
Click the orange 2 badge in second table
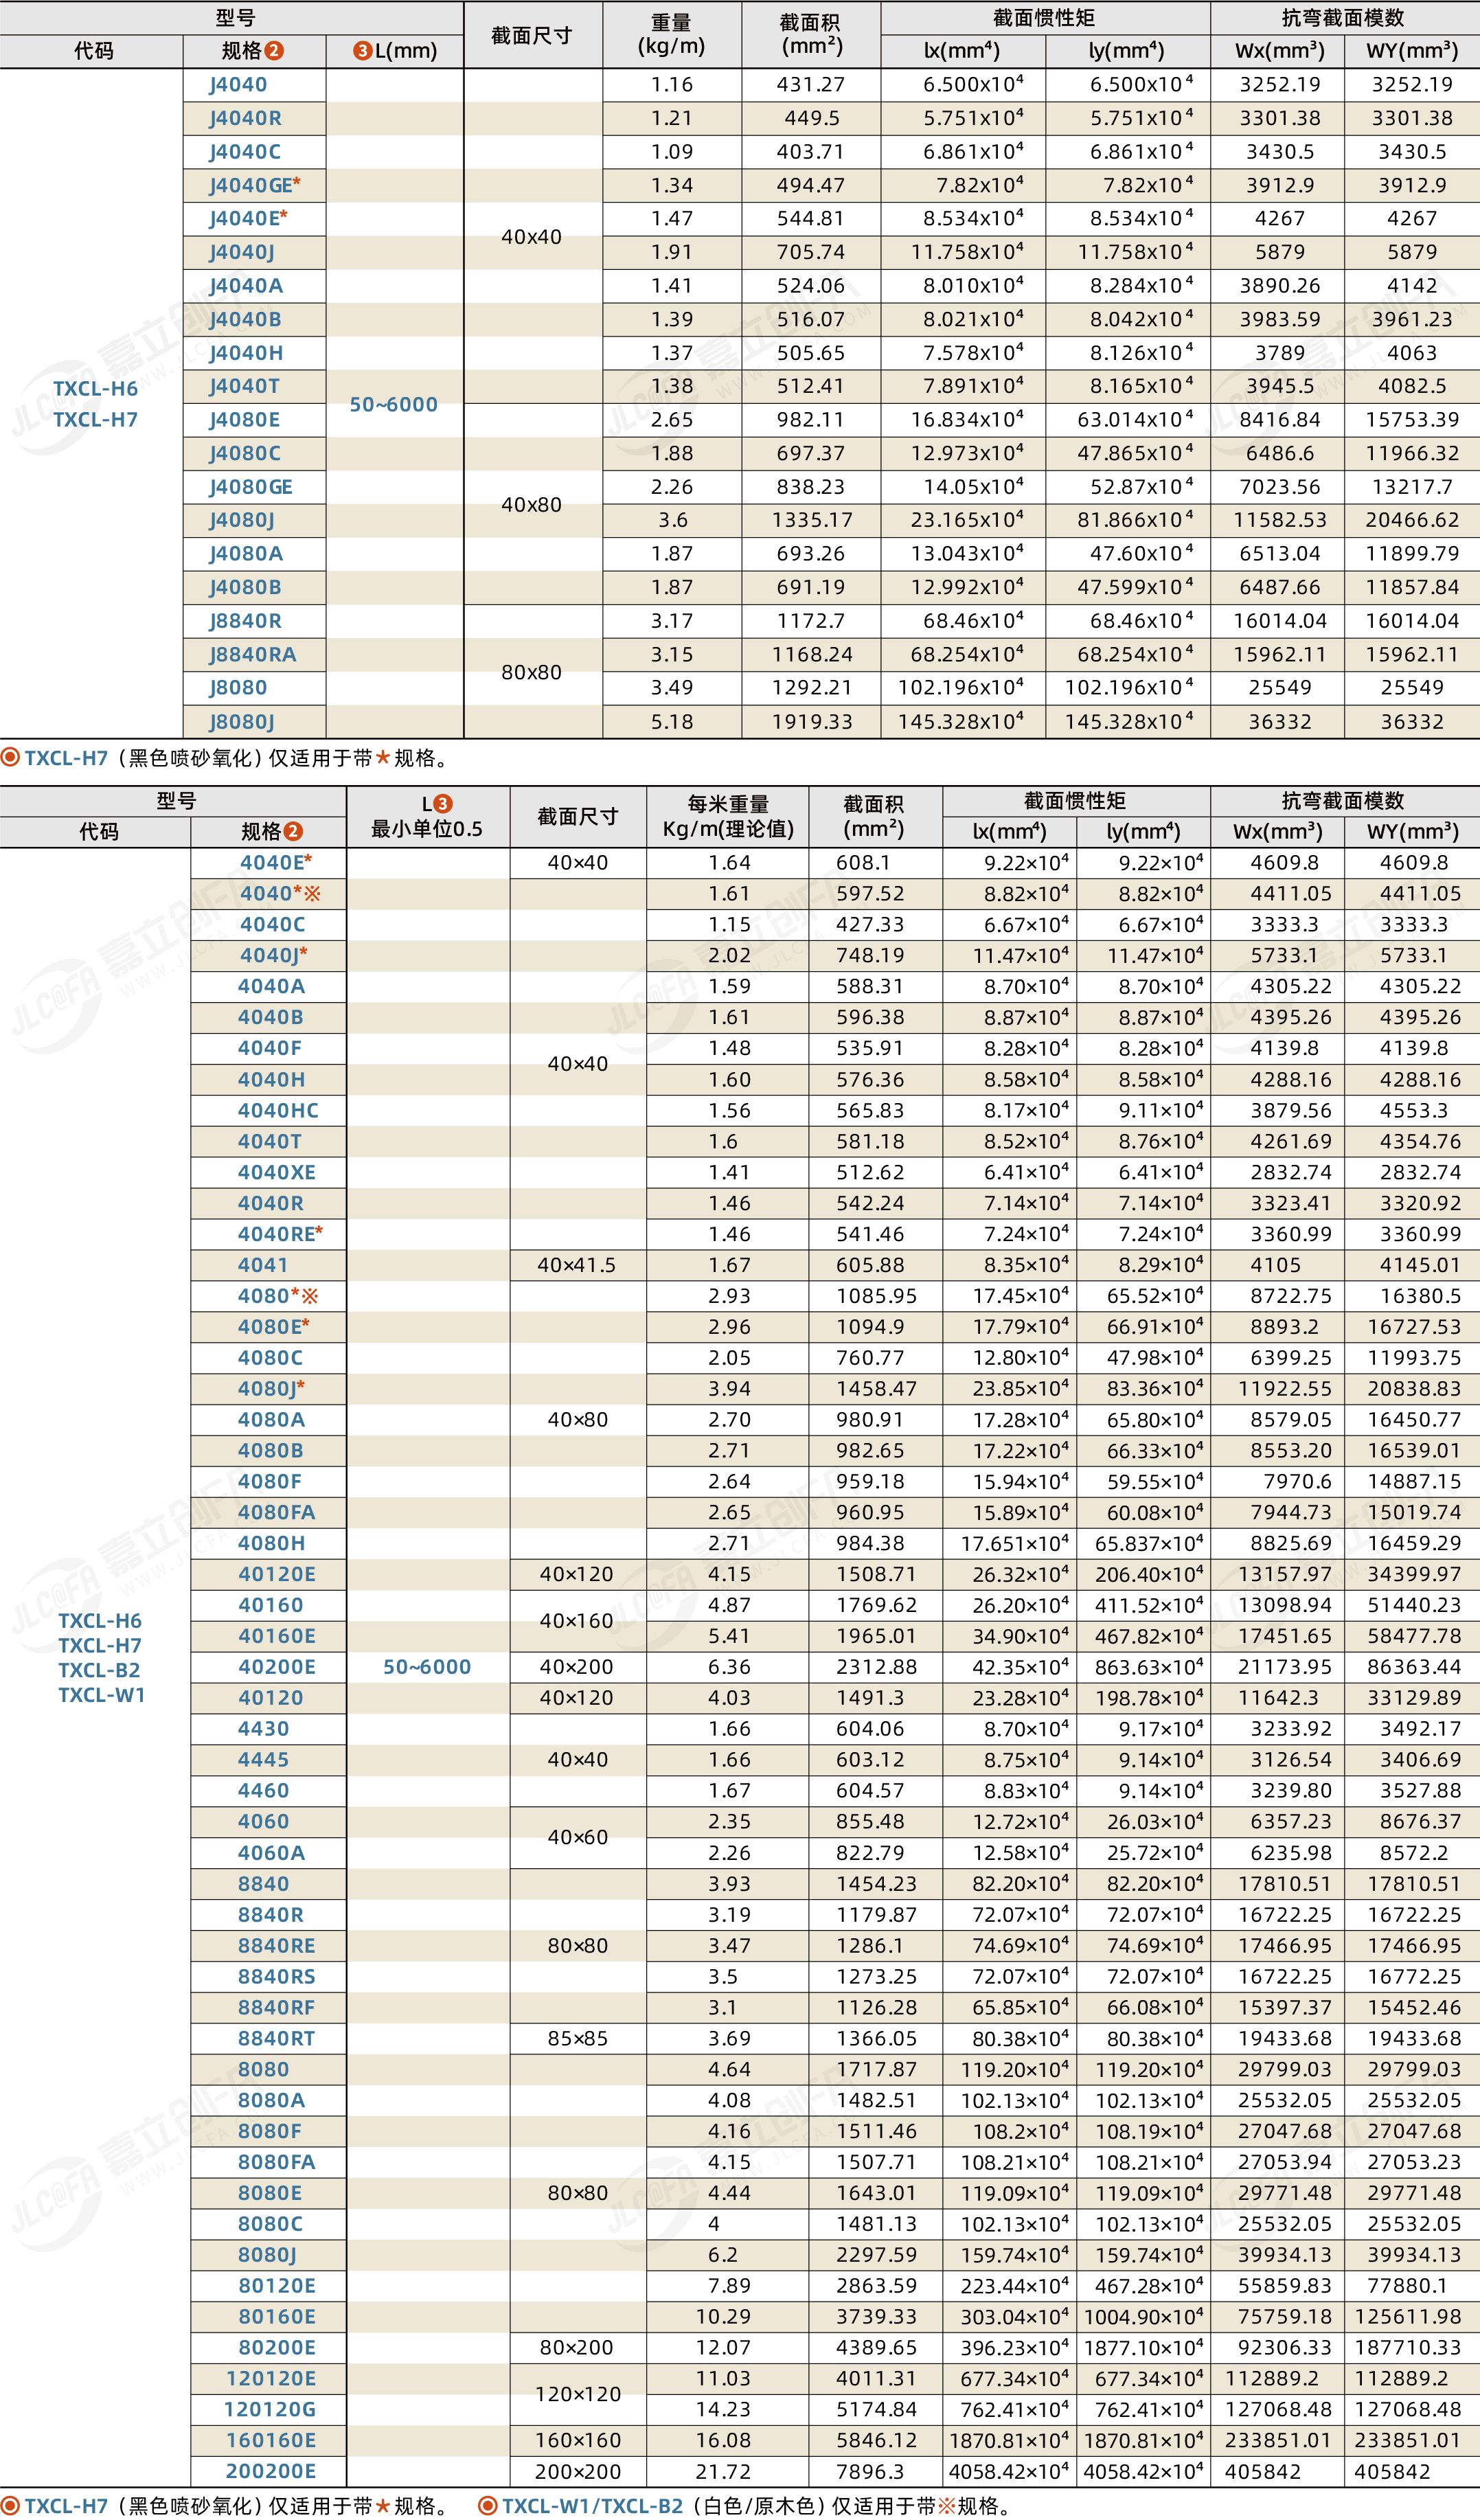coord(293,831)
